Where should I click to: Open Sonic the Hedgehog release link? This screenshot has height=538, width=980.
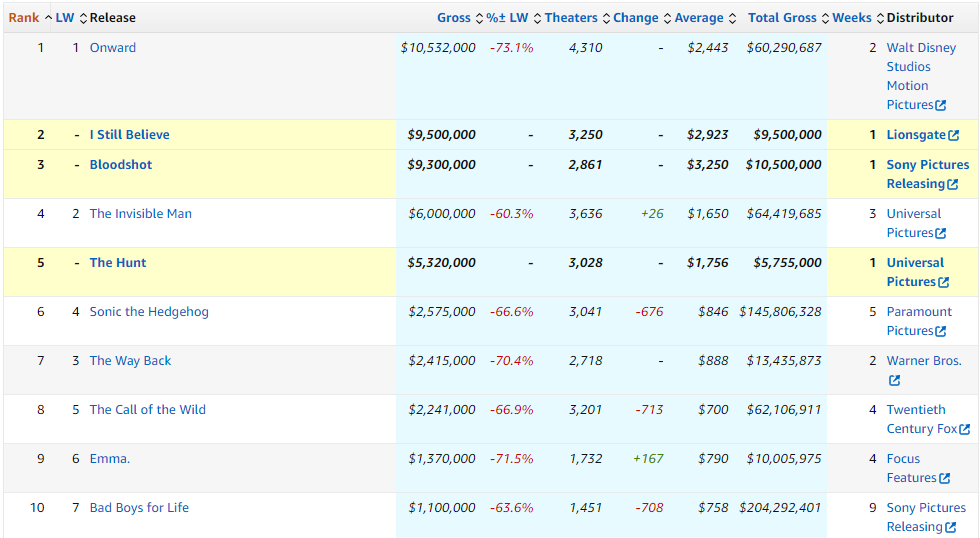[x=149, y=312]
